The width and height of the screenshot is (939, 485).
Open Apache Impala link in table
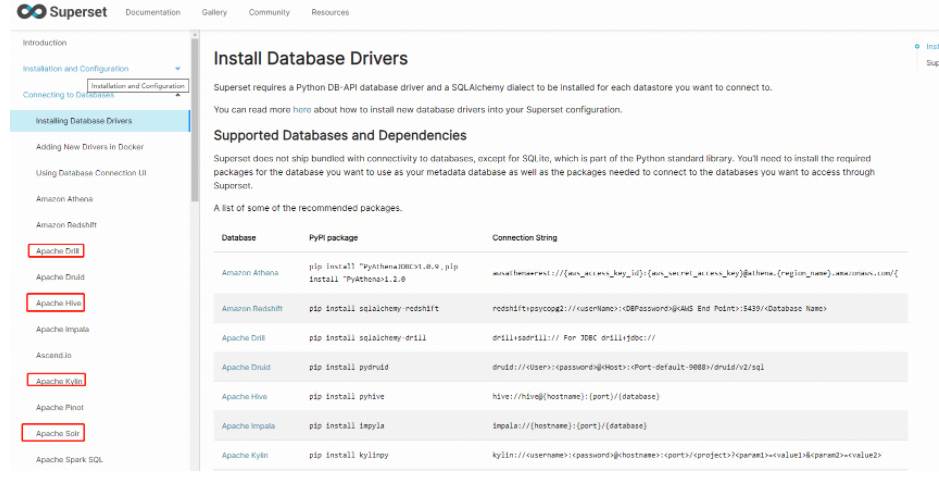pos(249,426)
